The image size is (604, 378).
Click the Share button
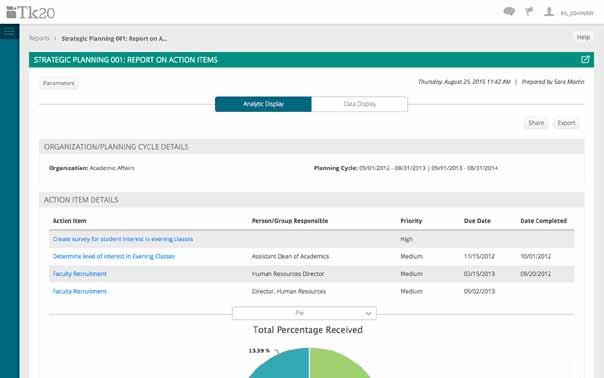[x=536, y=123]
